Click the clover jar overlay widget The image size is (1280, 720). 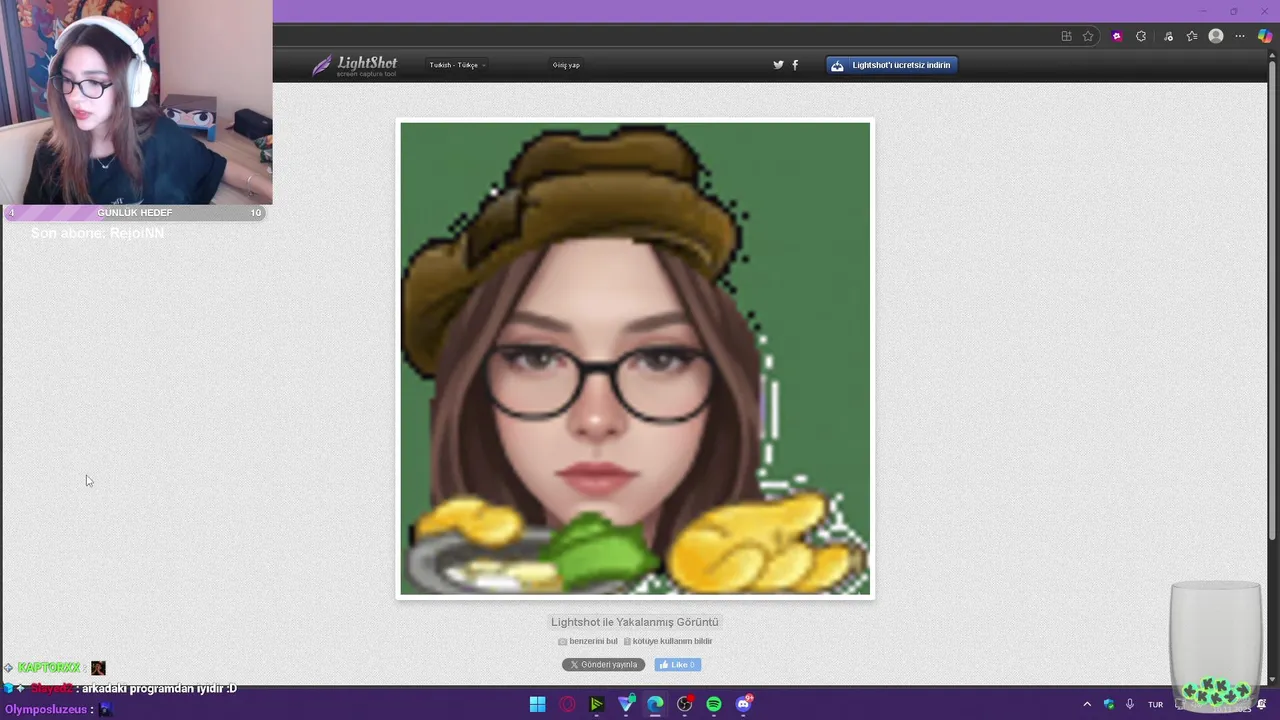click(x=1216, y=645)
